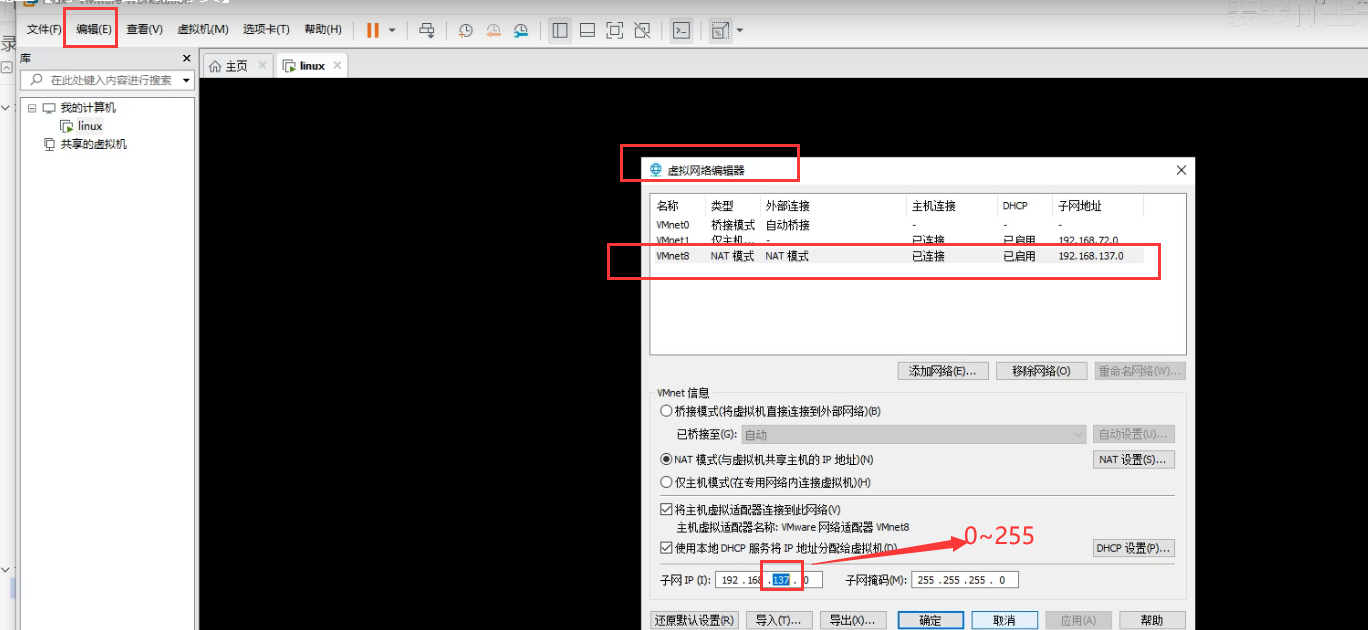Select 我的计算机 in the library tree

[x=88, y=108]
